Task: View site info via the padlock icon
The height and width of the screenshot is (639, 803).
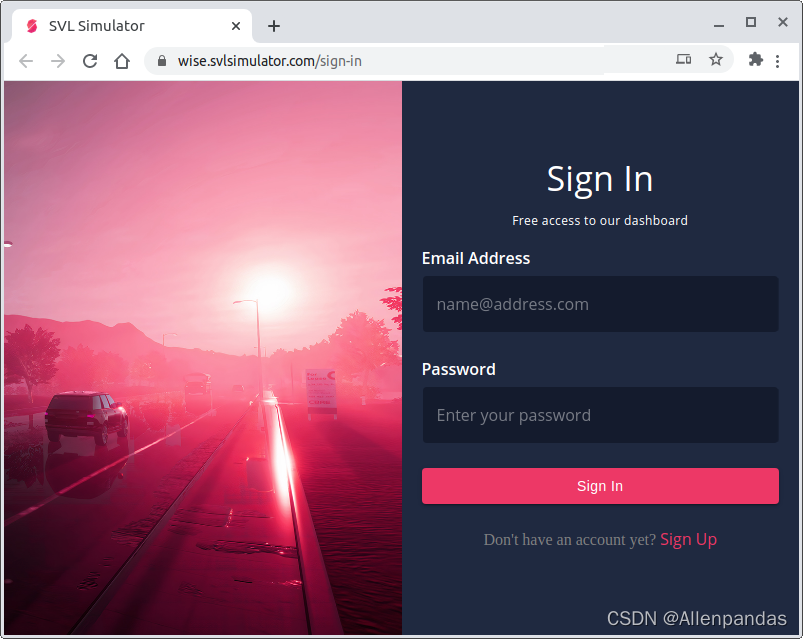Action: [x=162, y=61]
